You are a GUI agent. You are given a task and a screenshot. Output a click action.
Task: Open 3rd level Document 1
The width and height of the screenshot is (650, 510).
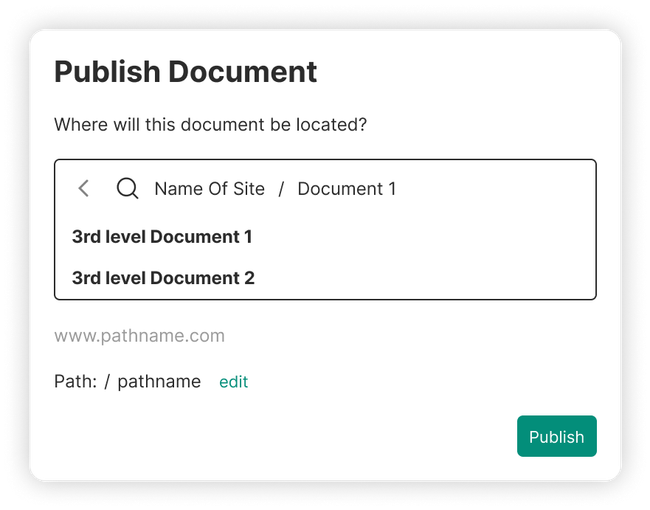click(162, 237)
